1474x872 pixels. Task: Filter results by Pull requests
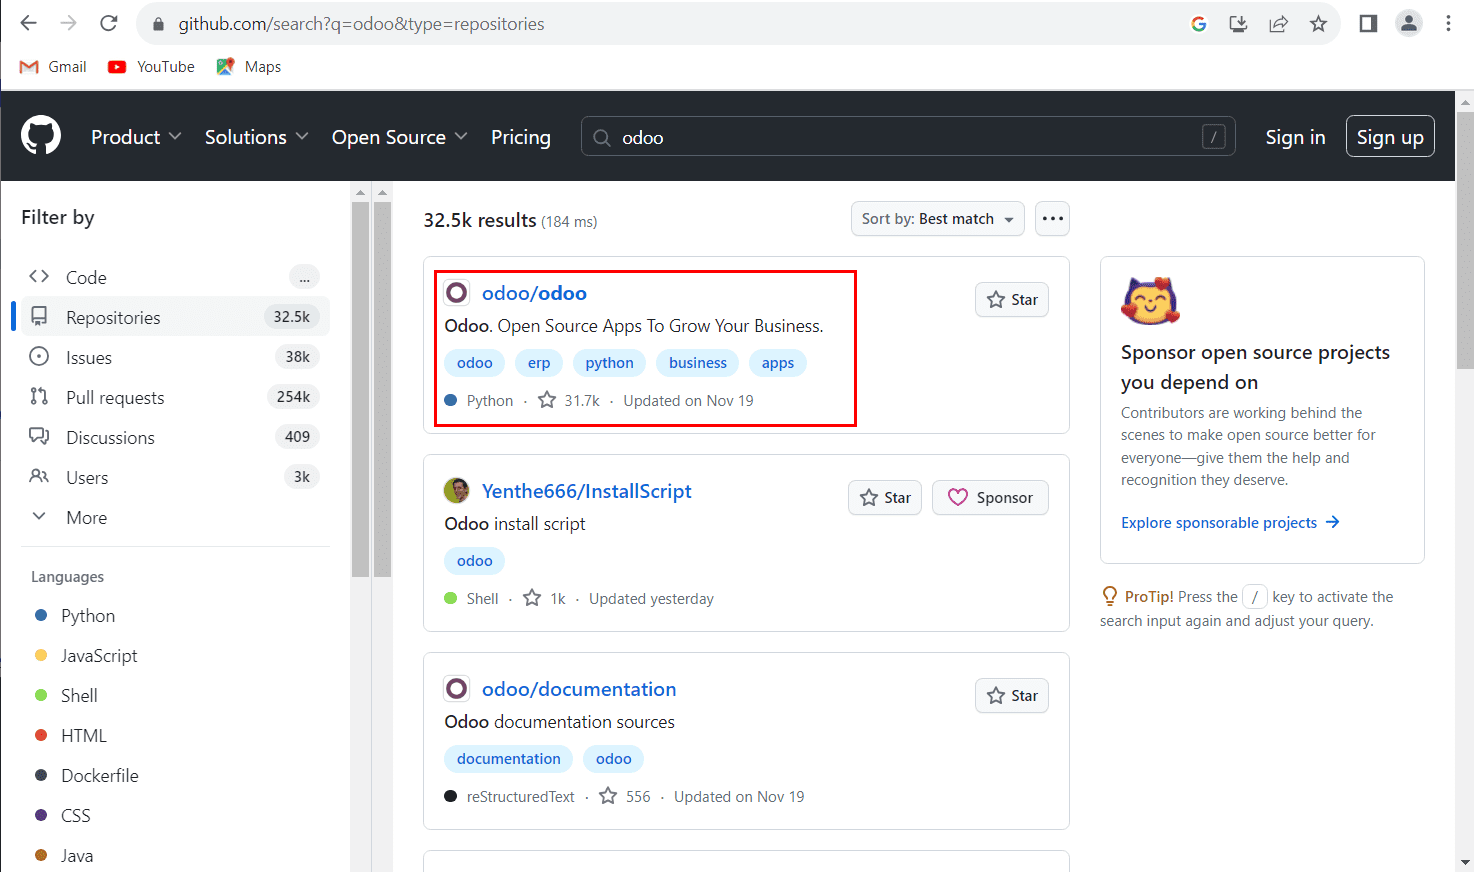[x=175, y=397]
